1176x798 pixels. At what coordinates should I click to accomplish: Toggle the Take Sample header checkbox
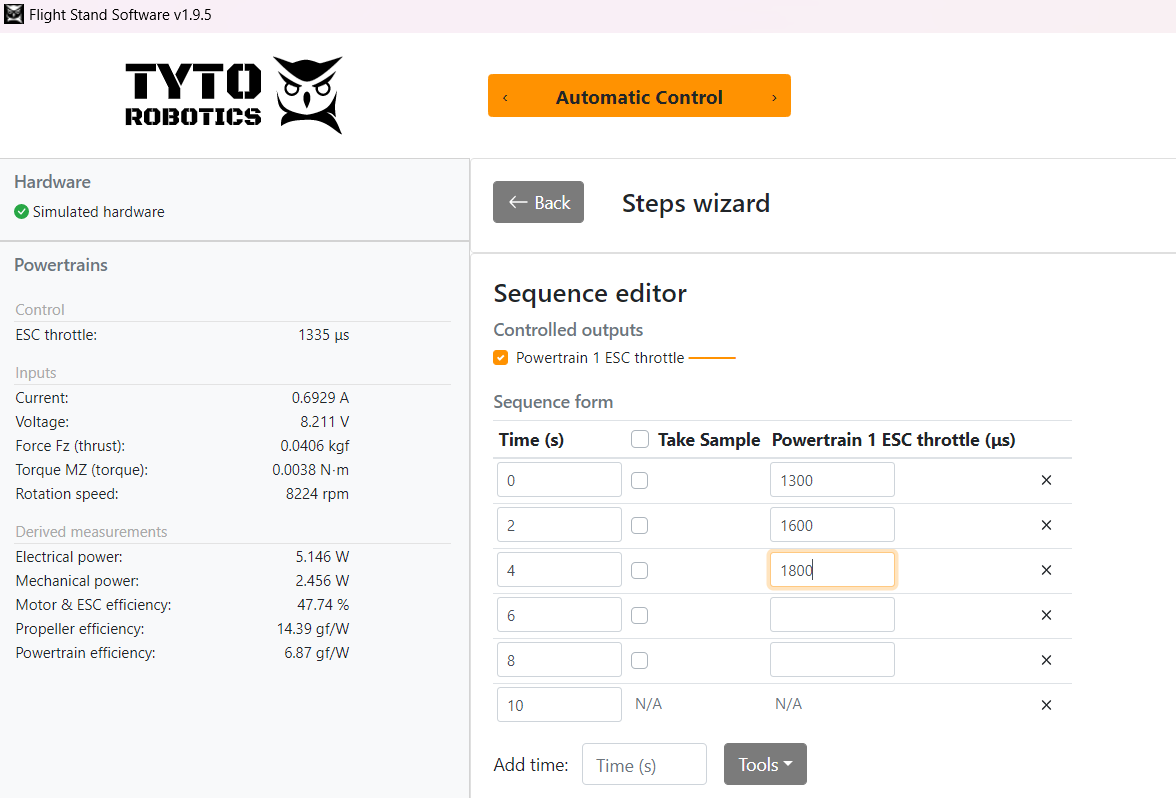pyautogui.click(x=640, y=439)
